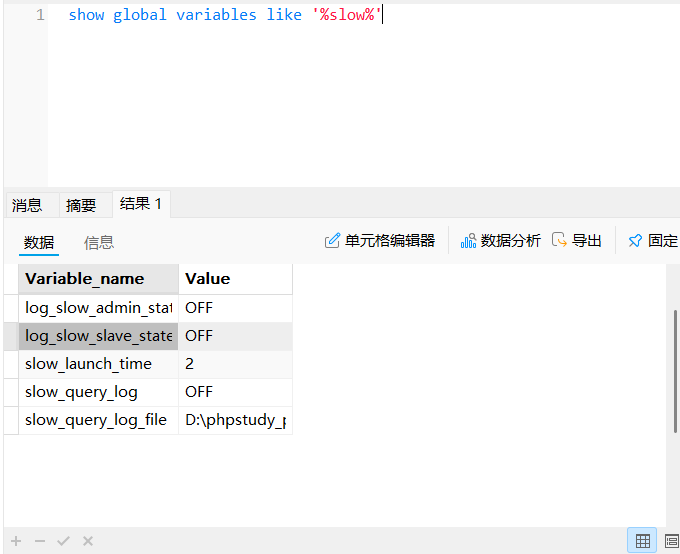Click the delete record minus icon
This screenshot has height=554, width=680.
coord(40,541)
